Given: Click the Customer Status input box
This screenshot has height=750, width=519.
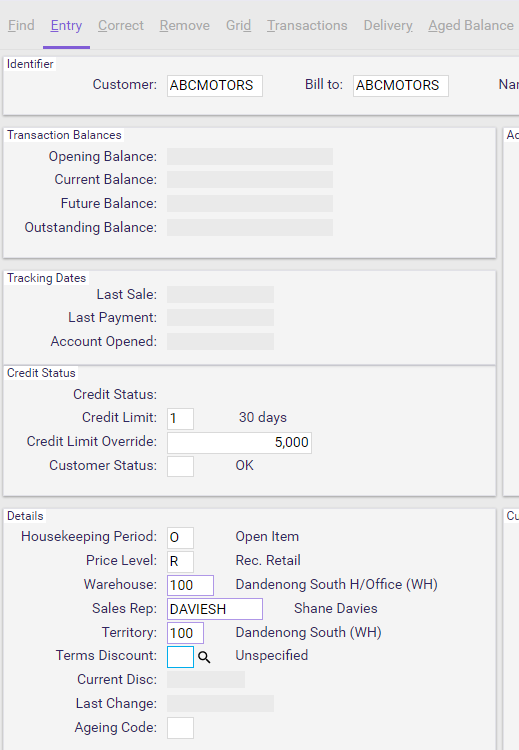Looking at the screenshot, I should pyautogui.click(x=180, y=466).
